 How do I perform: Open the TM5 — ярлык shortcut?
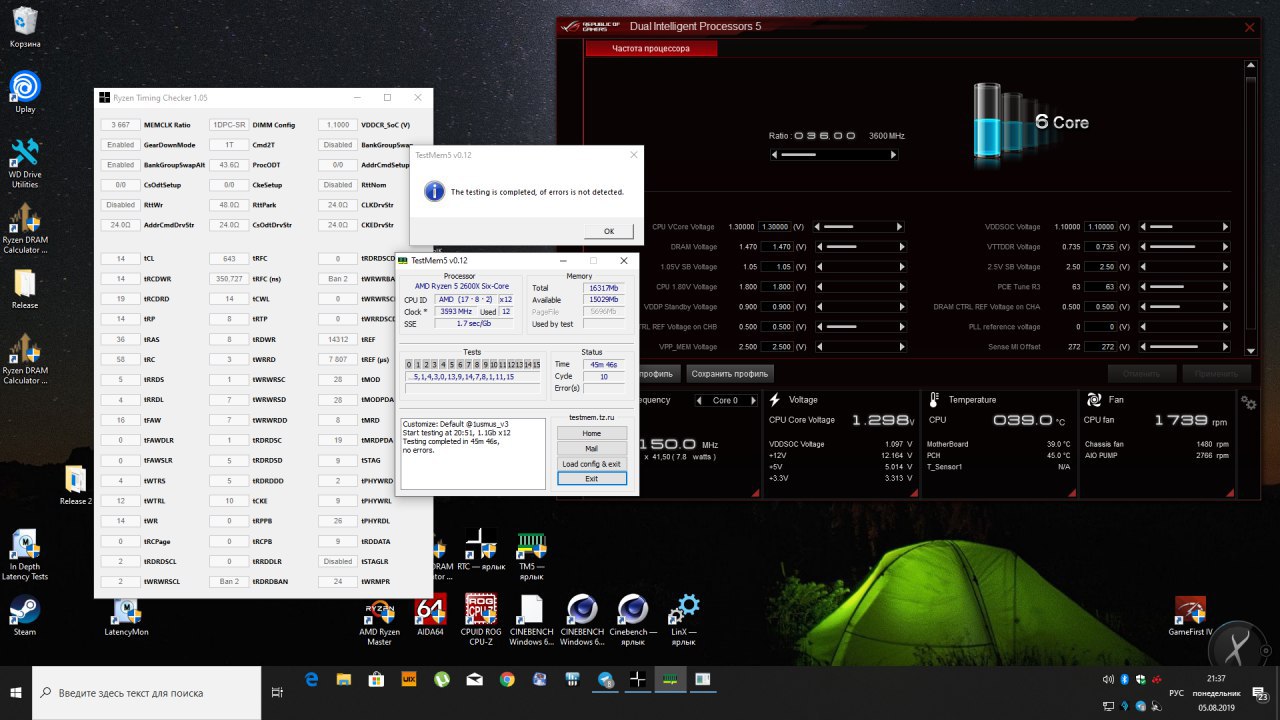[531, 556]
